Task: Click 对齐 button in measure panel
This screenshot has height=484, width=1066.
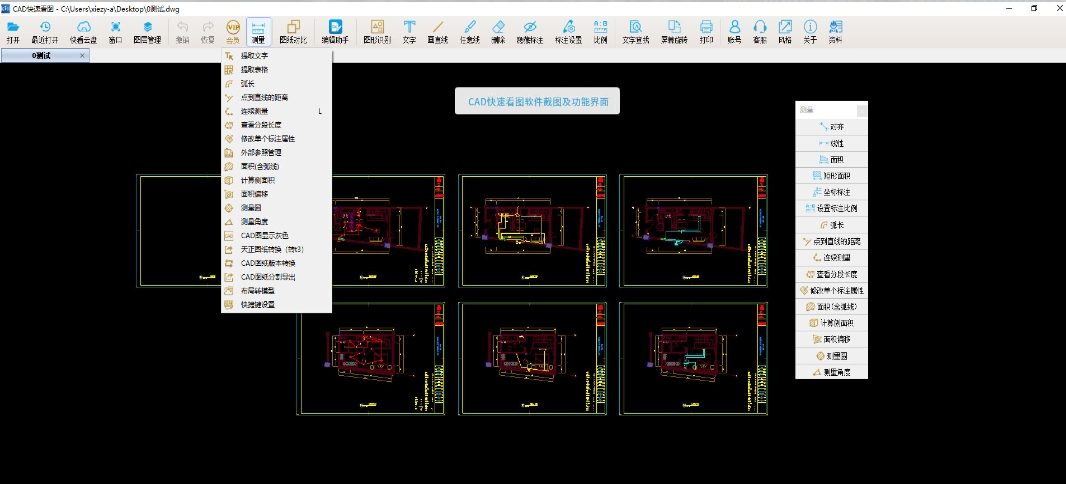Action: 831,126
